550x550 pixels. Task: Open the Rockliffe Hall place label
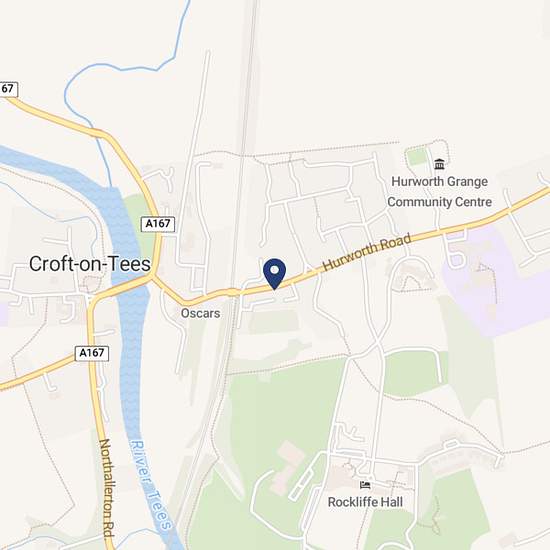tap(365, 502)
